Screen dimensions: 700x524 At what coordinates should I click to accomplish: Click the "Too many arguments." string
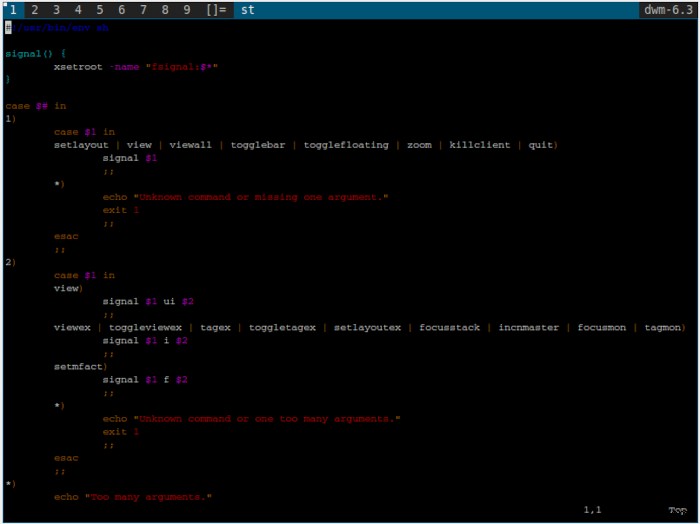[x=148, y=496]
